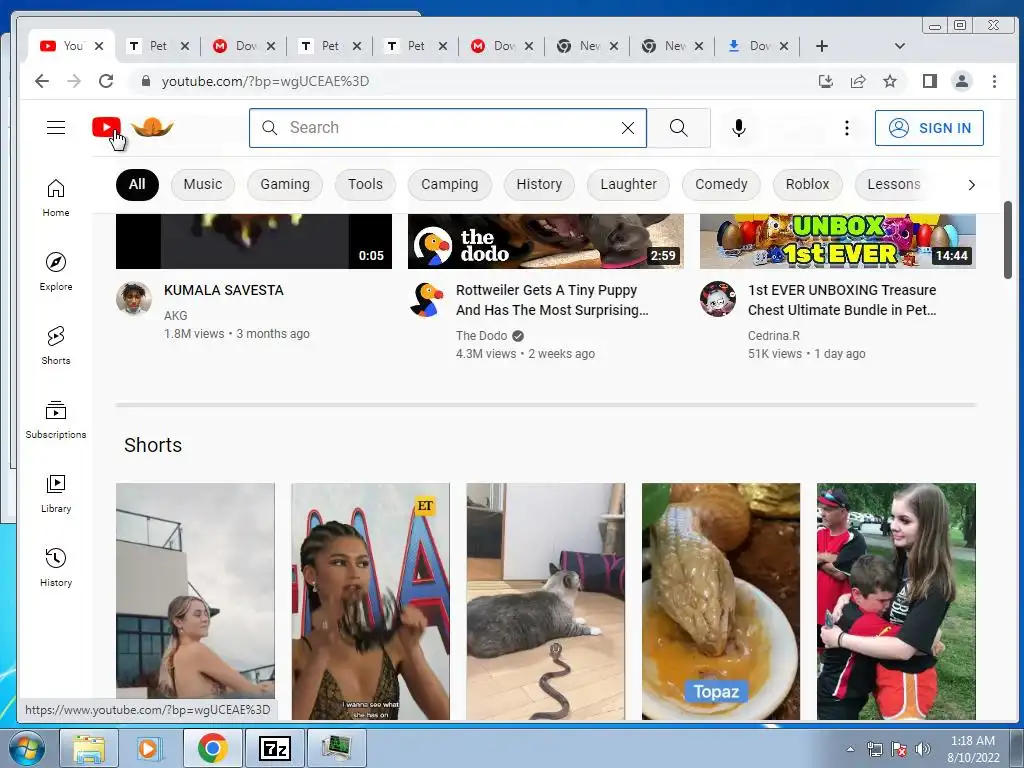1024x768 pixels.
Task: Select the Music filter chip
Action: 202,184
